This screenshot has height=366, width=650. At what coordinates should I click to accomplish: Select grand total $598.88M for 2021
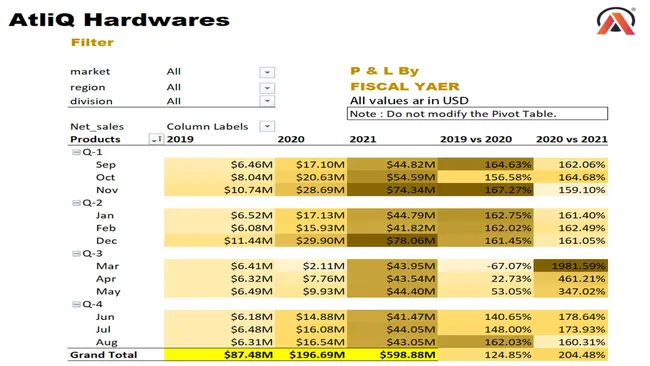(x=392, y=355)
